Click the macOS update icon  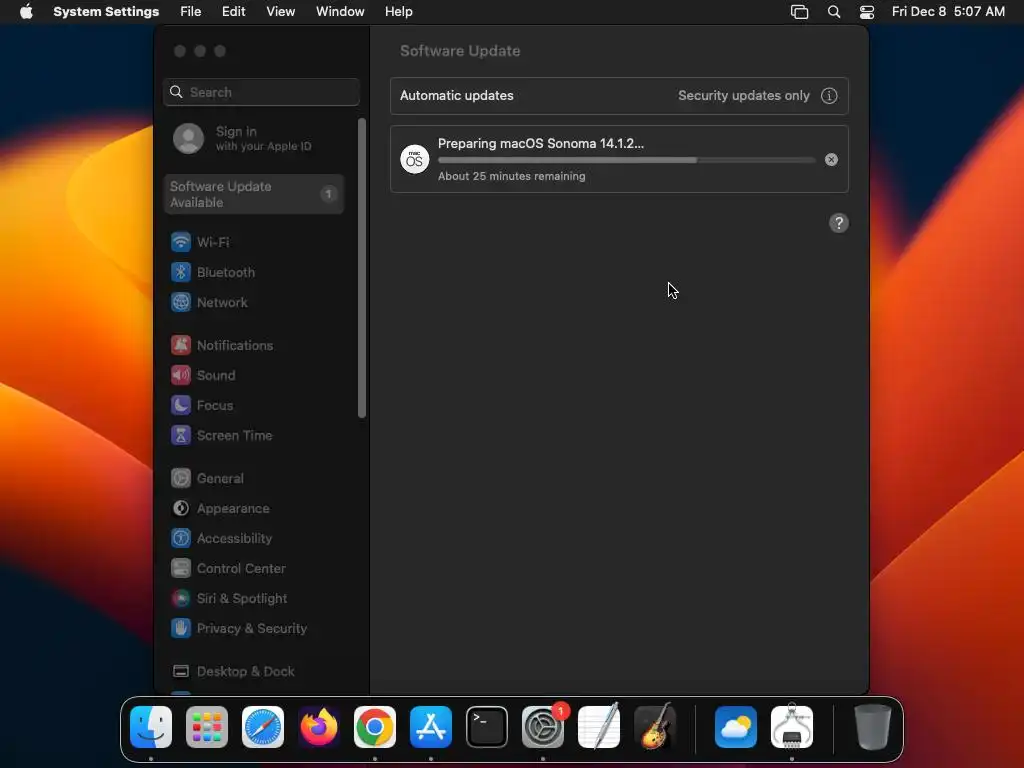tap(415, 159)
